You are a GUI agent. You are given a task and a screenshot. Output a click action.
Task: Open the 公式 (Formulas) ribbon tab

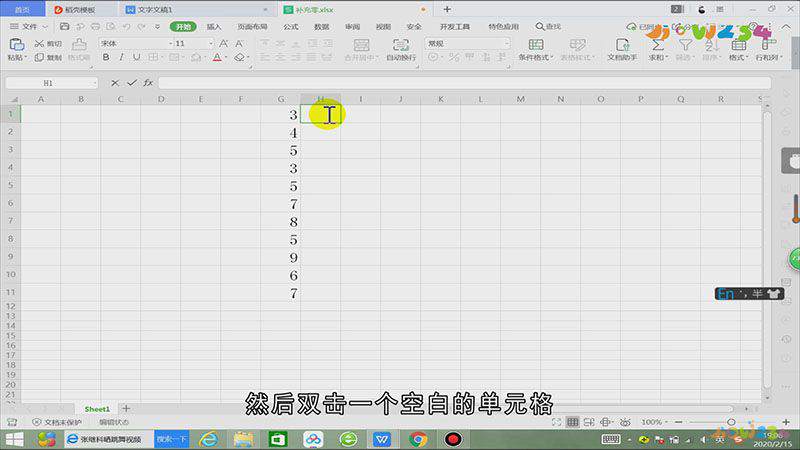click(x=291, y=27)
